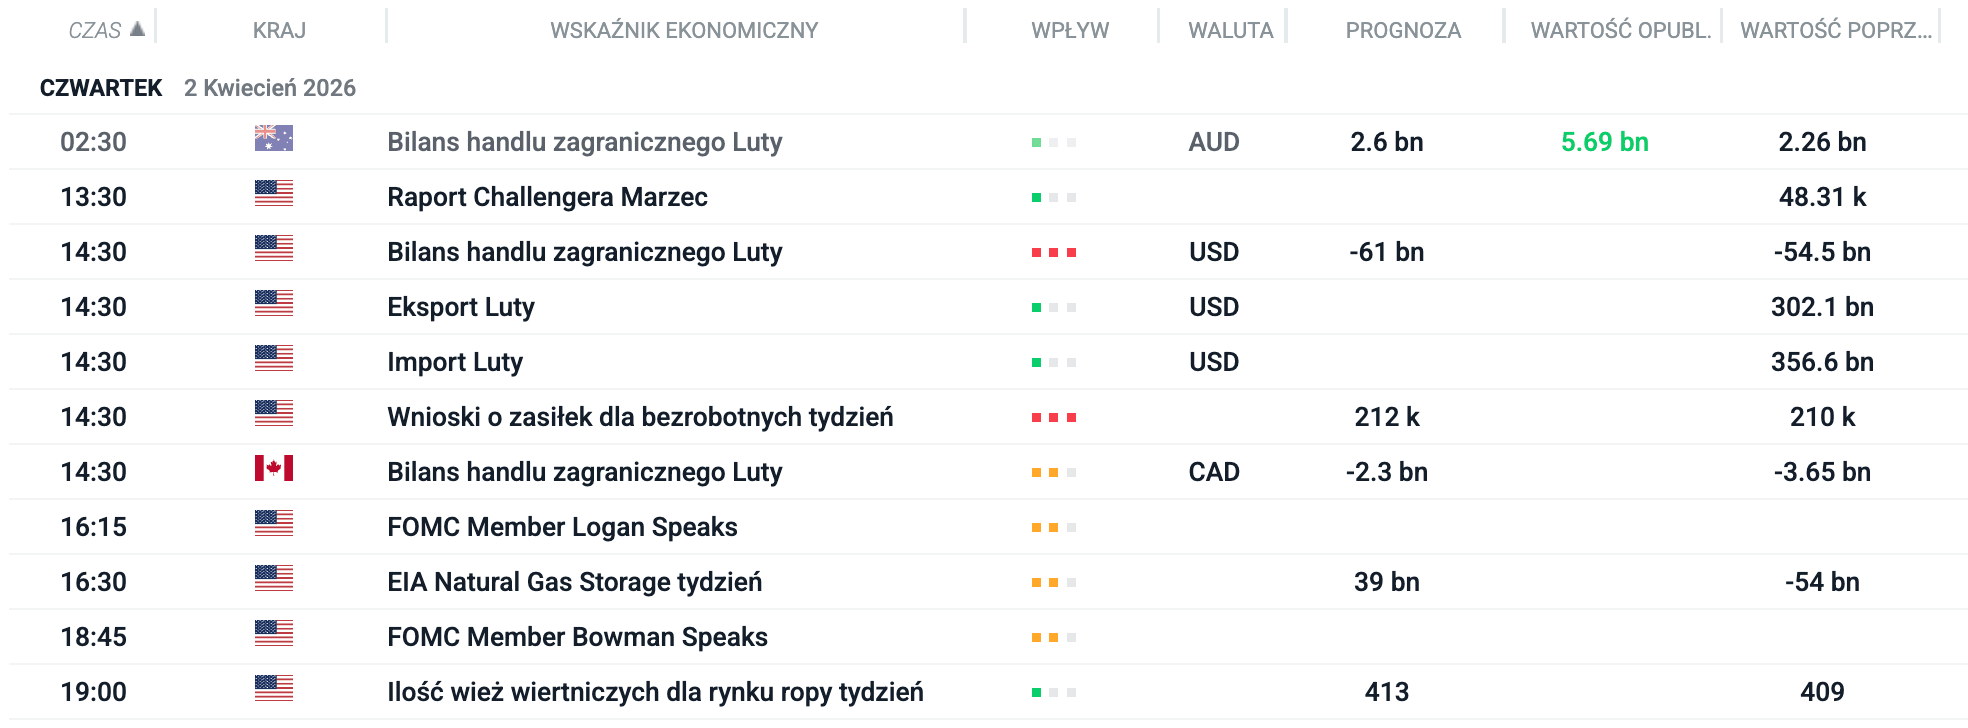Screen dimensions: 1968x728
Task: Open FOMC Member Bowman Speaks event
Action: pyautogui.click(x=577, y=637)
